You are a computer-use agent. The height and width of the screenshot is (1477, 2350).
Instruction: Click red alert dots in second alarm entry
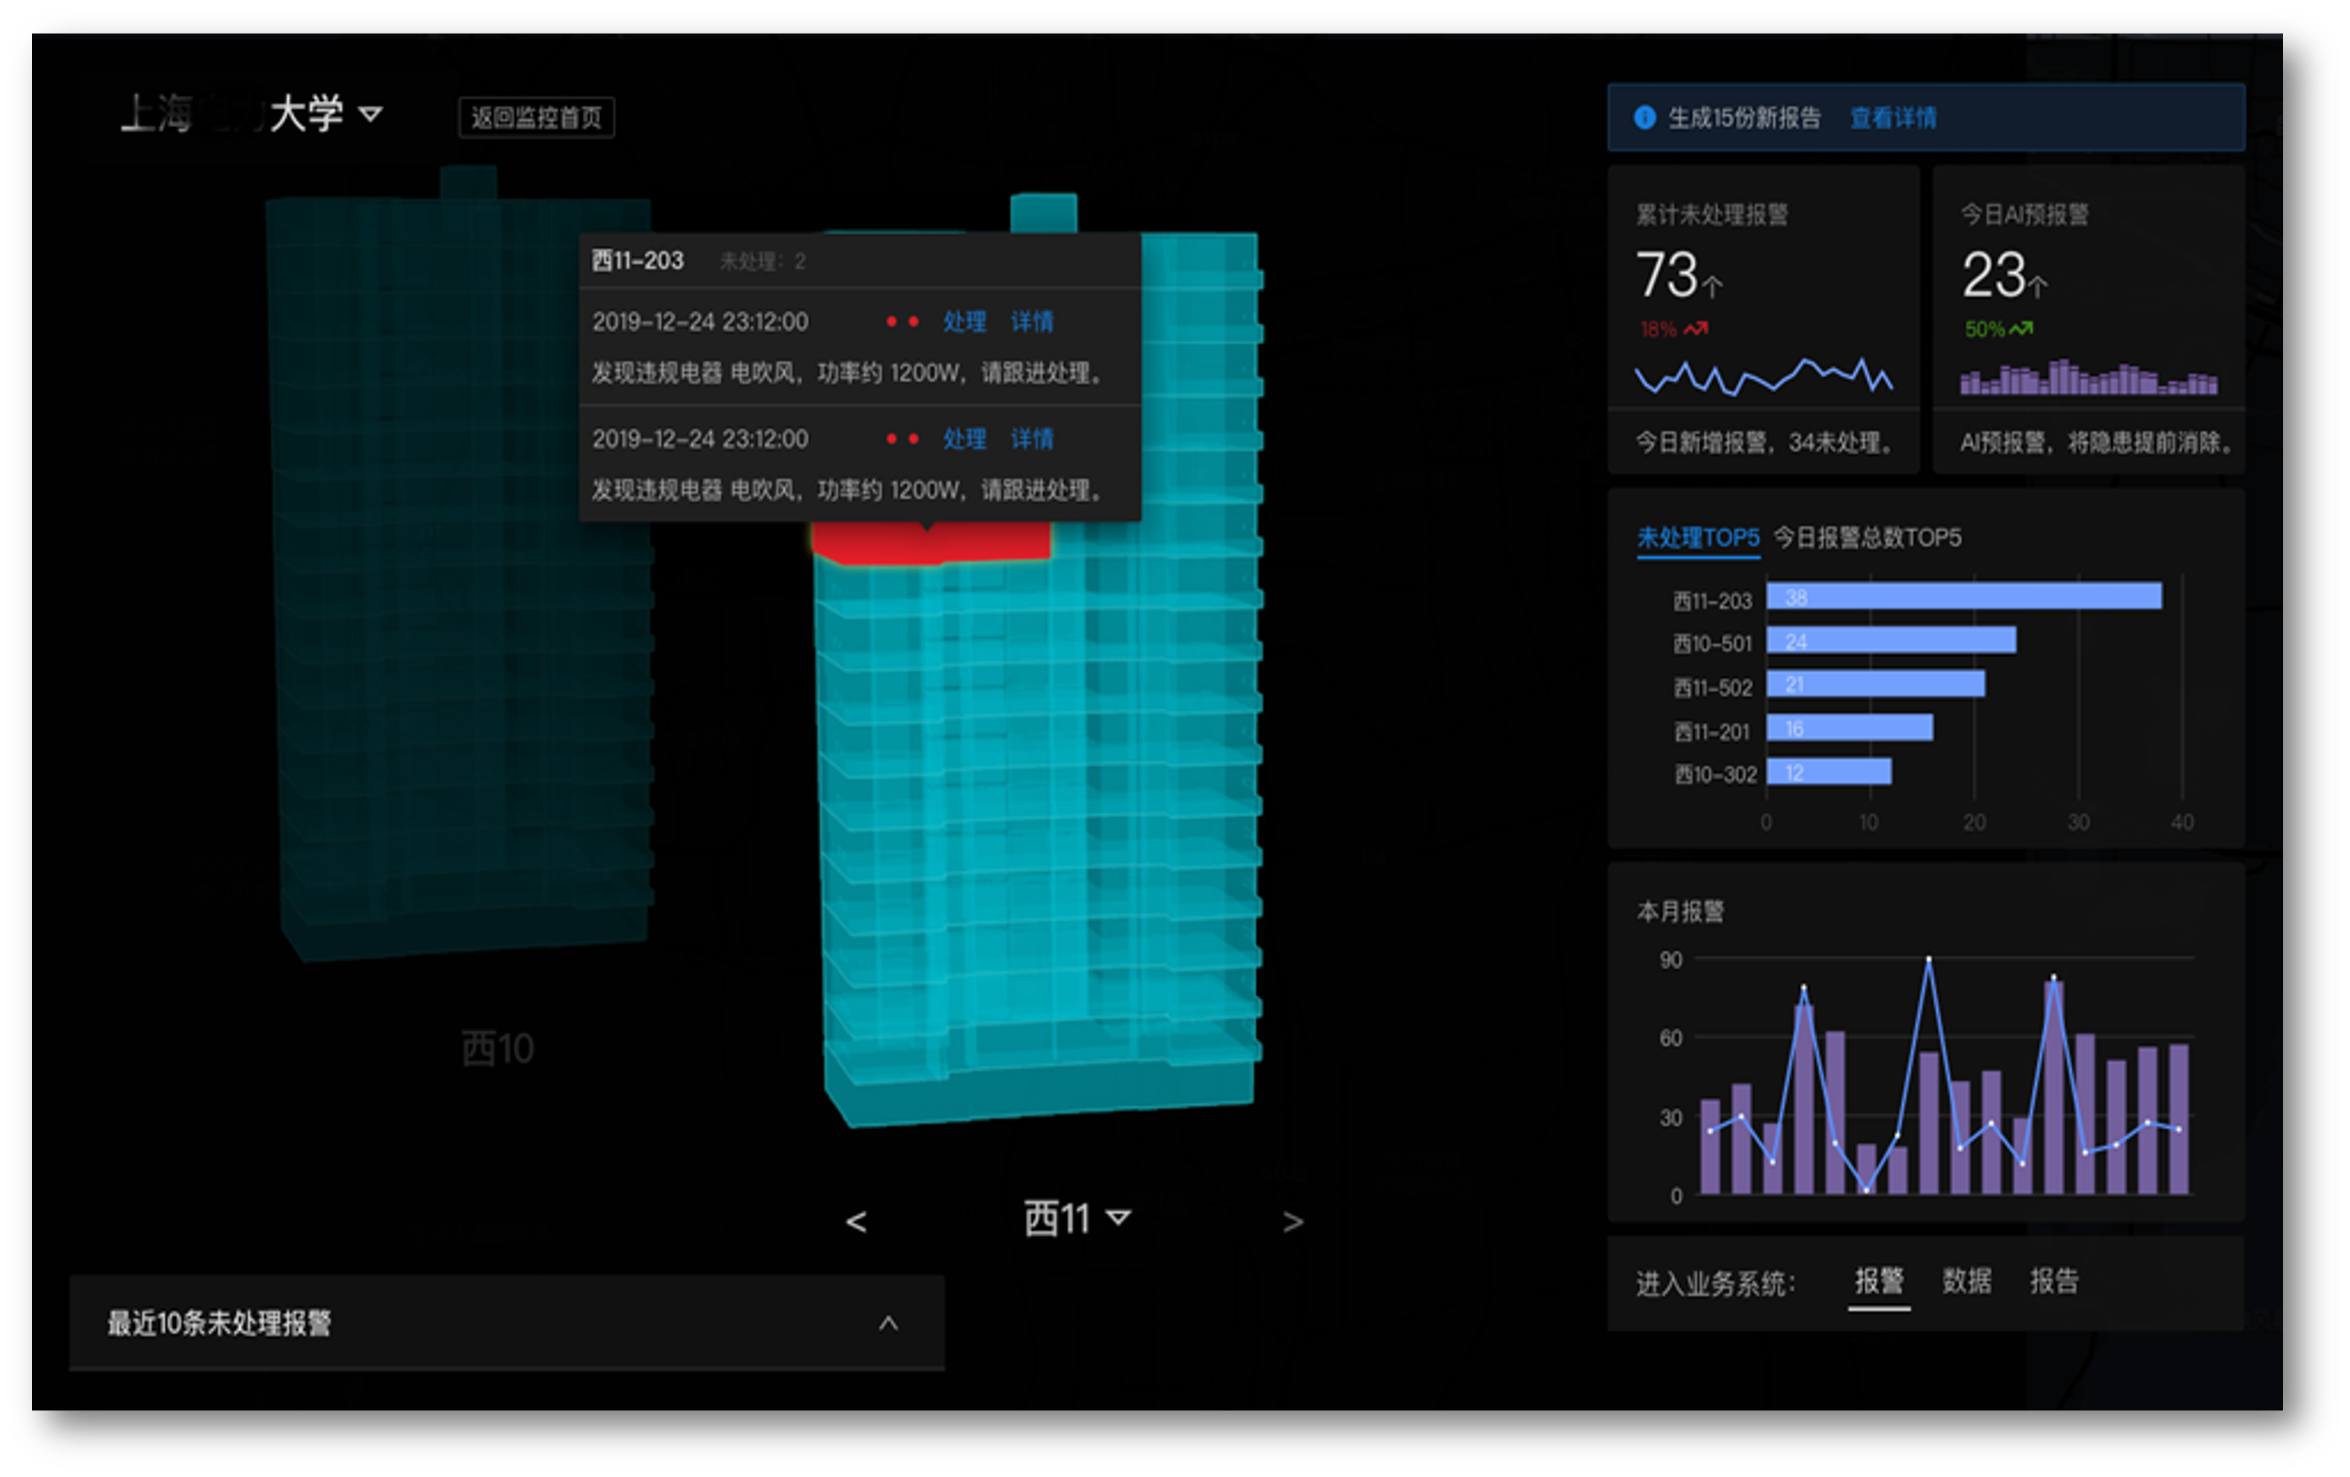pyautogui.click(x=902, y=439)
